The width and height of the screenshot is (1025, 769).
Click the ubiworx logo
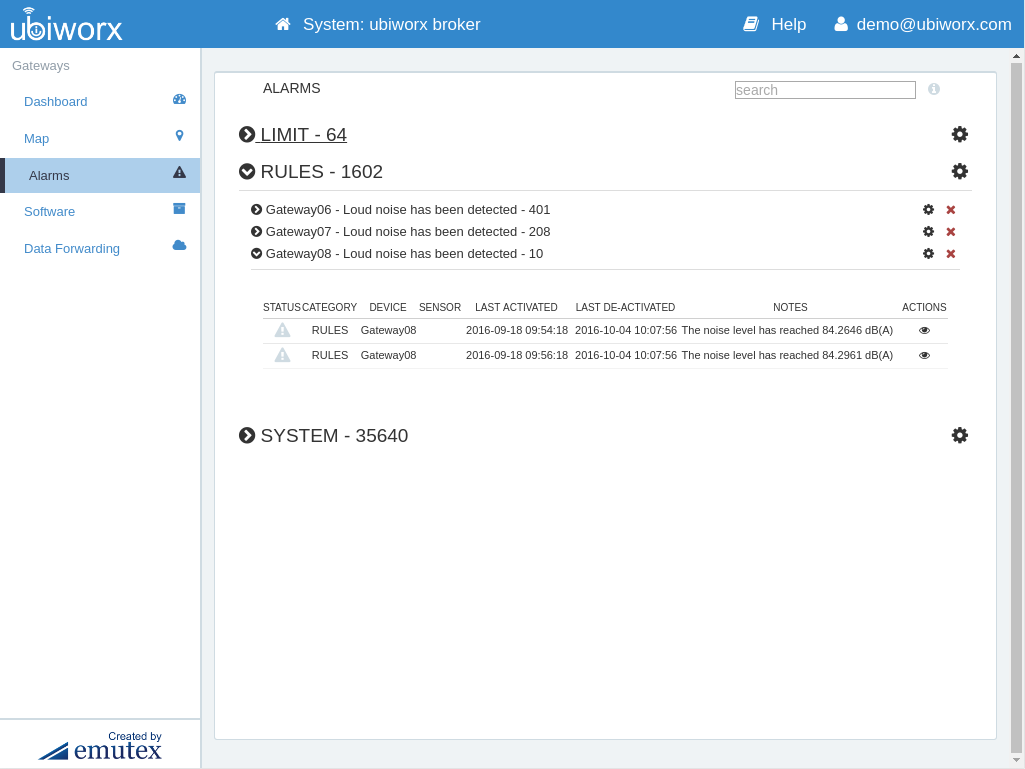(x=66, y=25)
